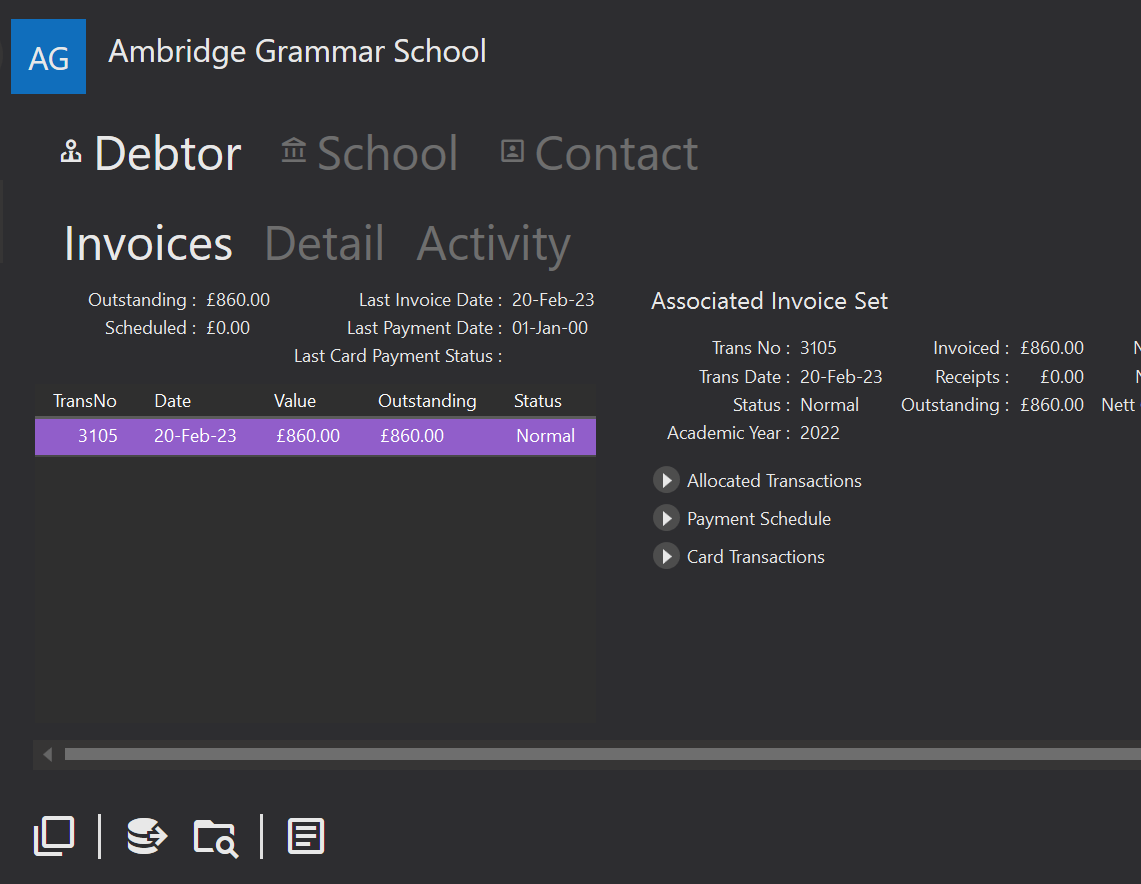Sort by Date column header
The image size is (1141, 884).
tap(172, 401)
